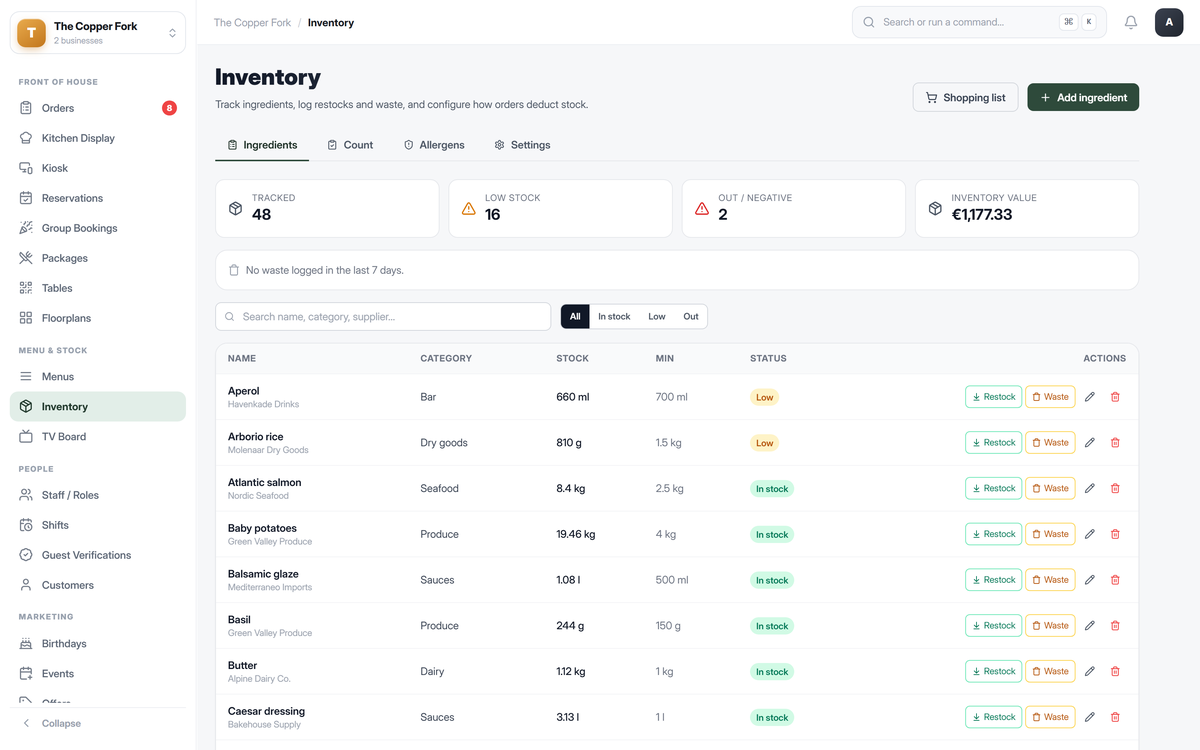Screen dimensions: 1200x750
Task: Collapse the sidebar
Action: click(98, 723)
